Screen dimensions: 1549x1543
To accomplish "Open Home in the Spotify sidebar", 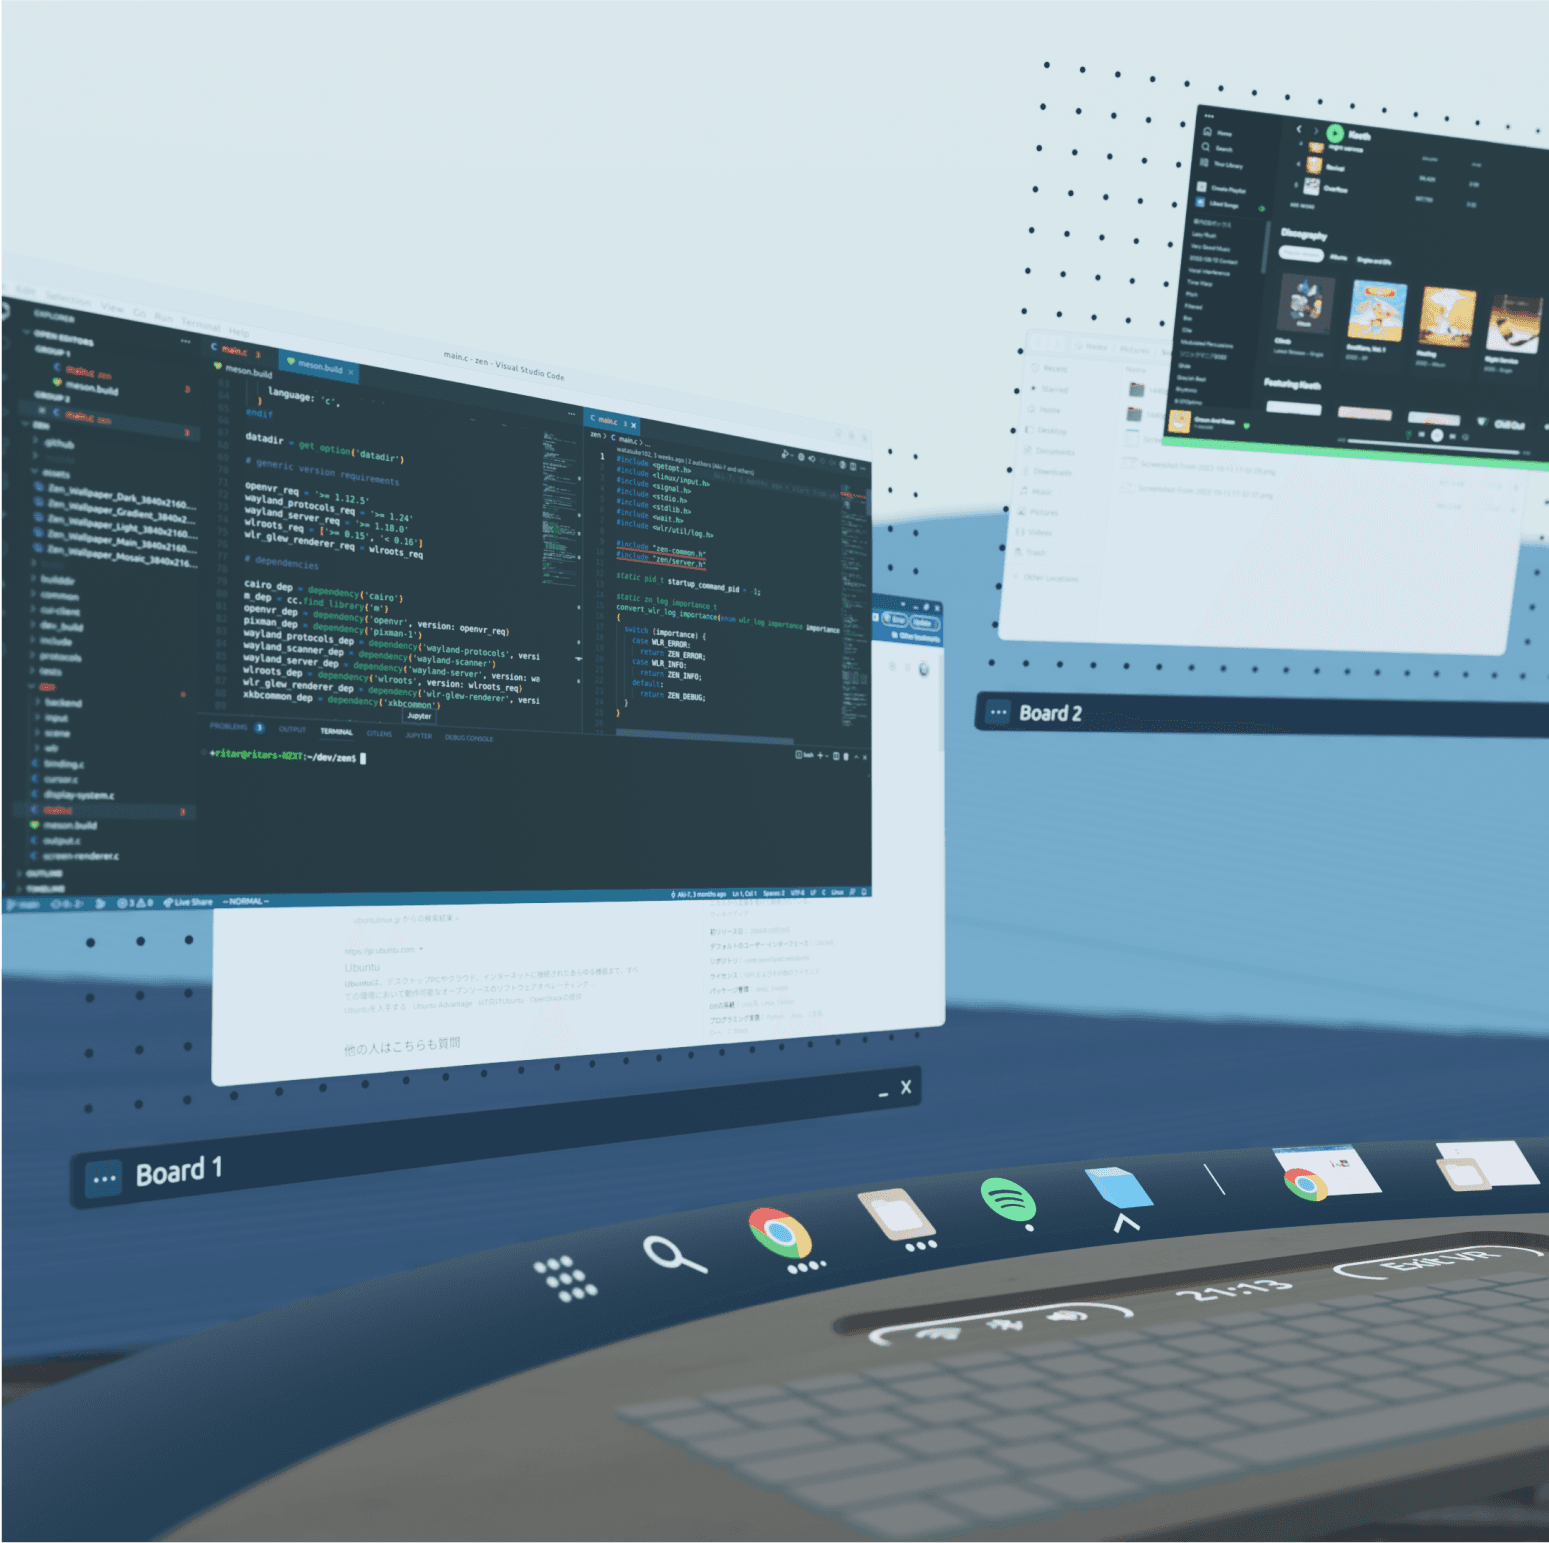I will tap(1217, 132).
